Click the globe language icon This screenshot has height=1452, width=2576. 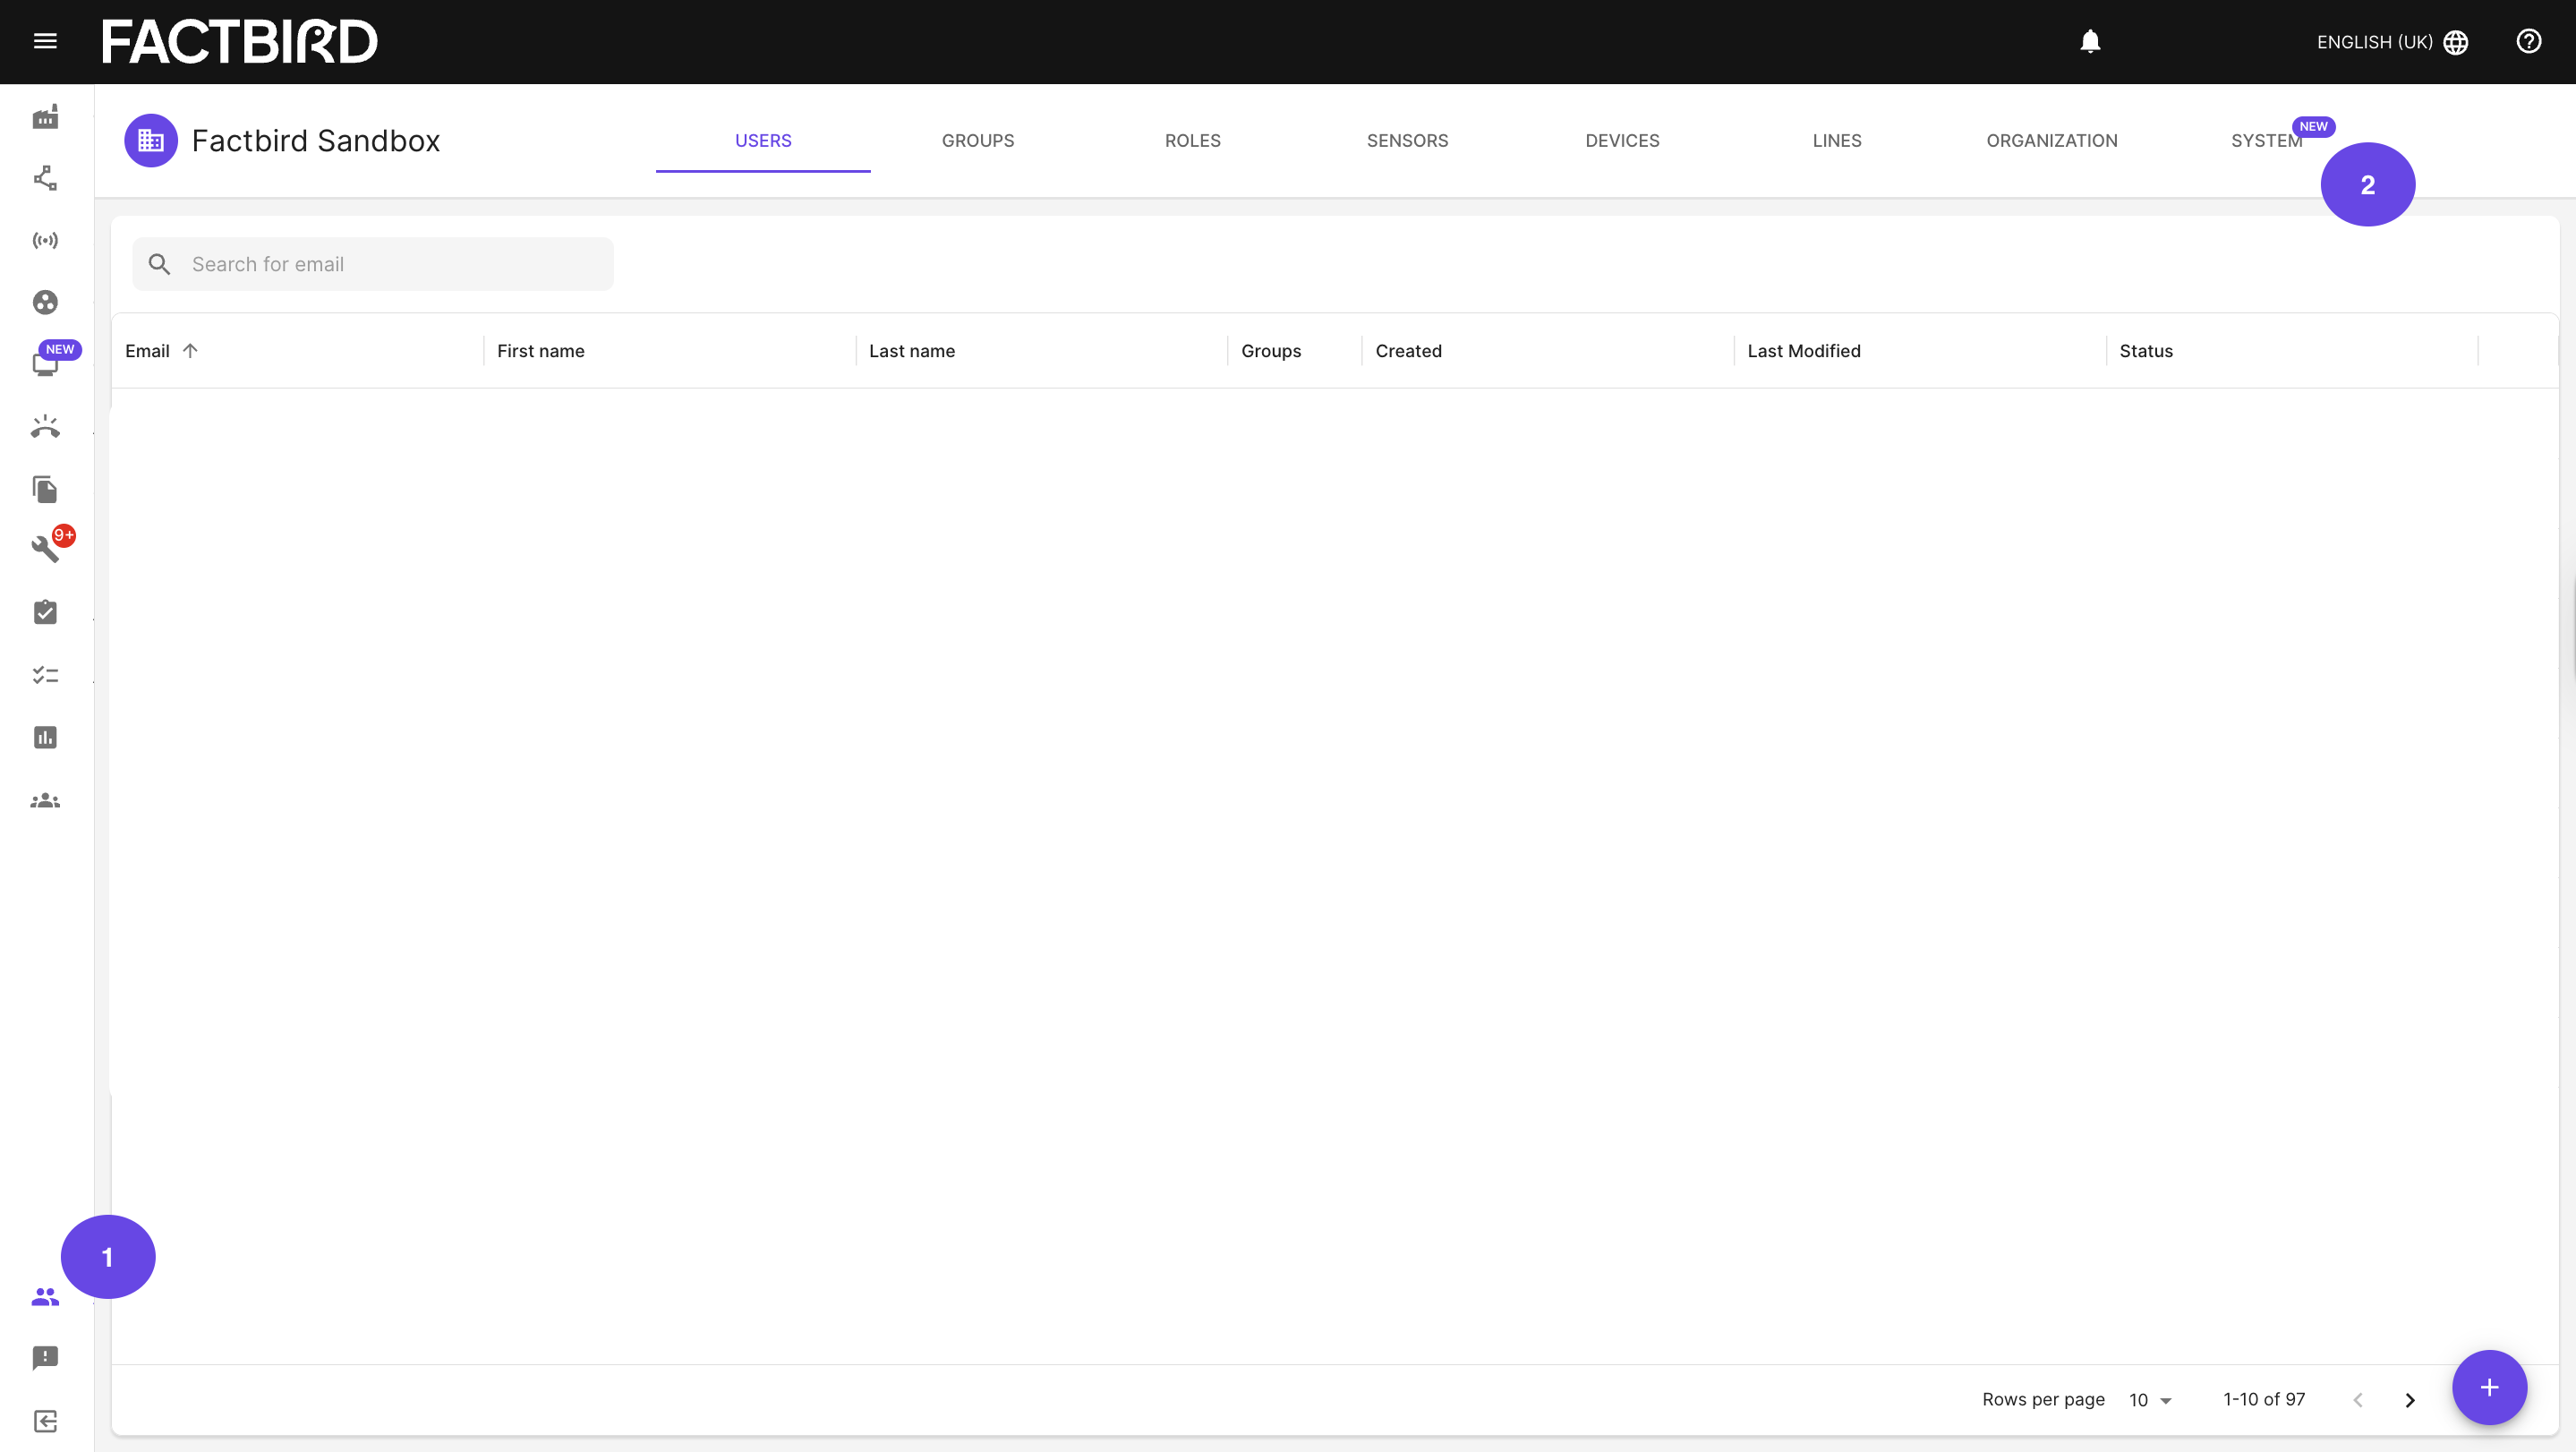point(2456,42)
